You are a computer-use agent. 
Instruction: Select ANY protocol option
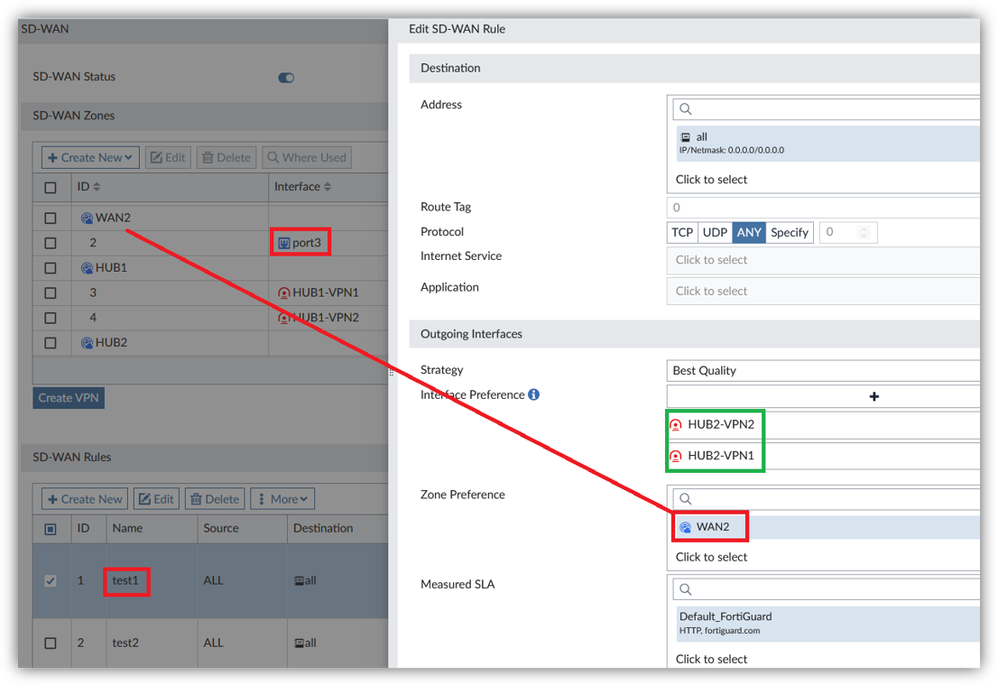point(748,232)
